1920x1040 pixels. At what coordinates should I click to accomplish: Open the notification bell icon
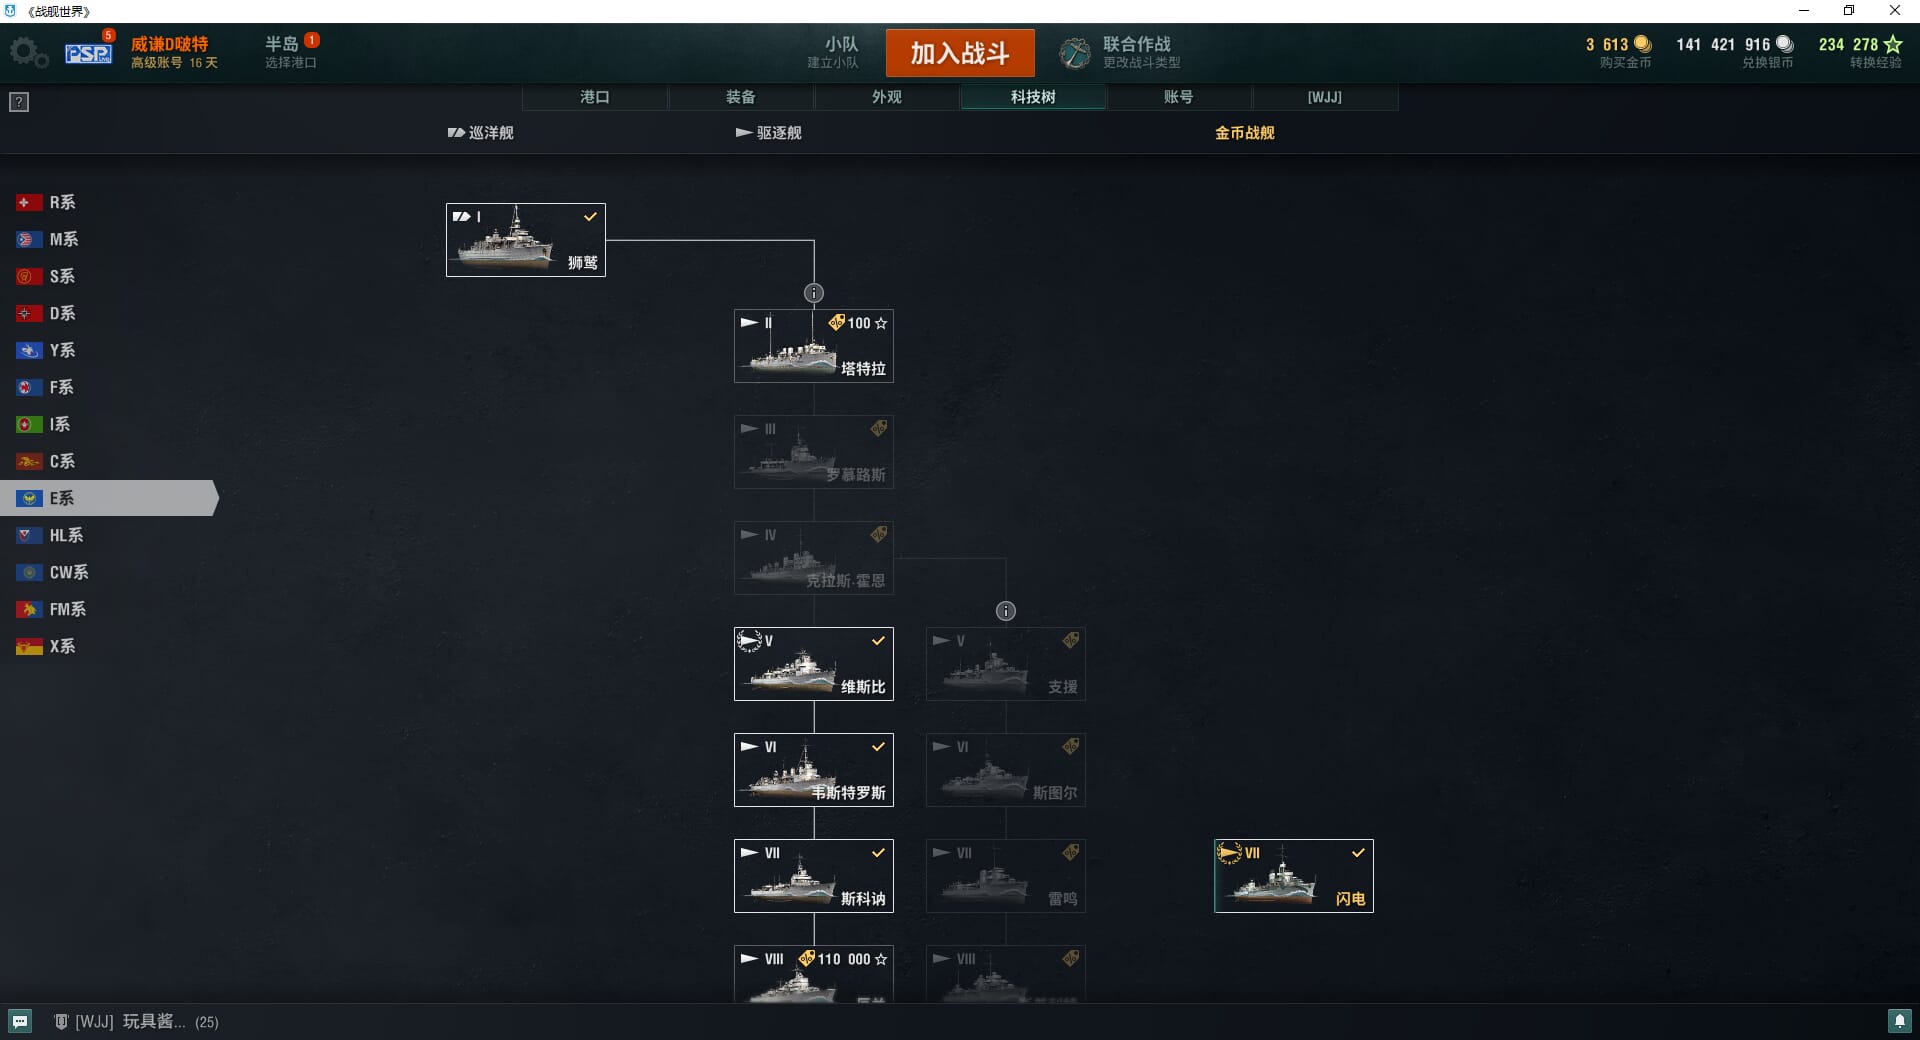tap(1899, 1021)
